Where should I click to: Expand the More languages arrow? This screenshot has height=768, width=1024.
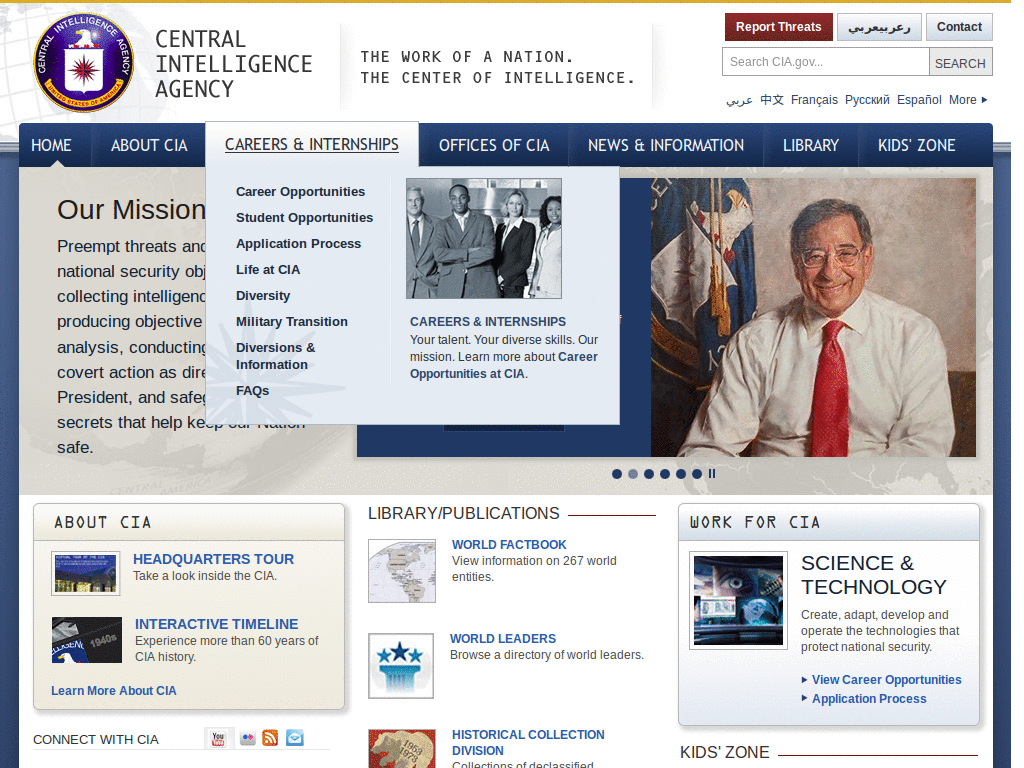(984, 100)
